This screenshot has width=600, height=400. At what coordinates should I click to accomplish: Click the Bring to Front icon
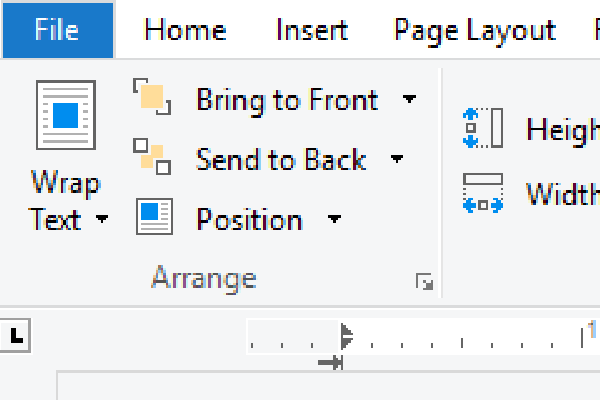point(152,97)
